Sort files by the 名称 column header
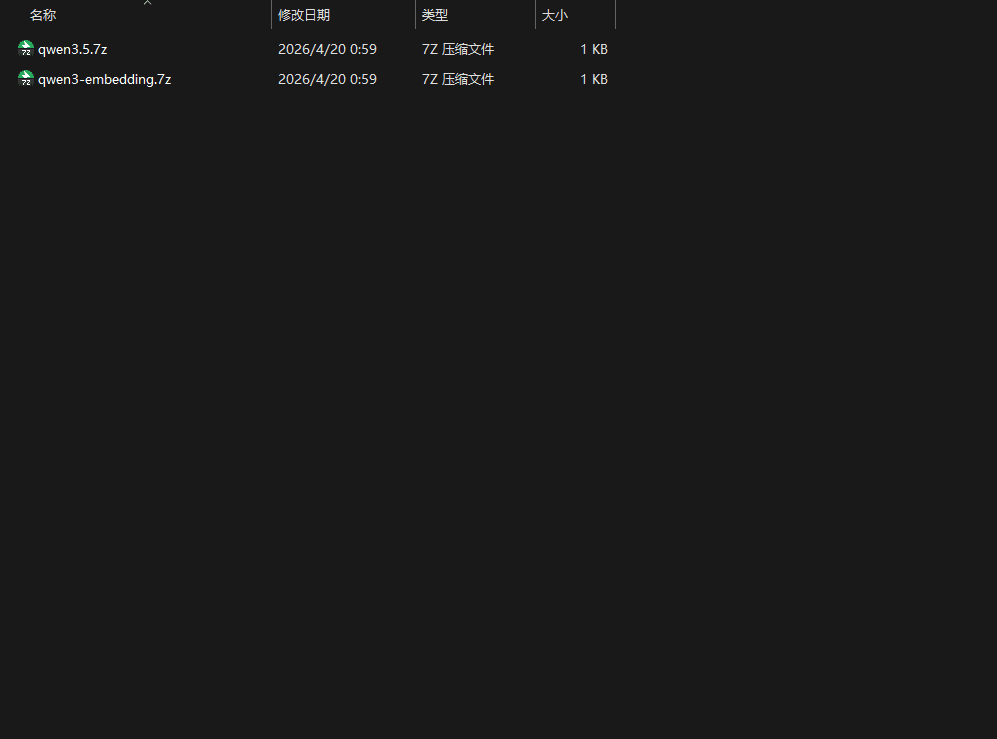The height and width of the screenshot is (739, 997). 43,15
